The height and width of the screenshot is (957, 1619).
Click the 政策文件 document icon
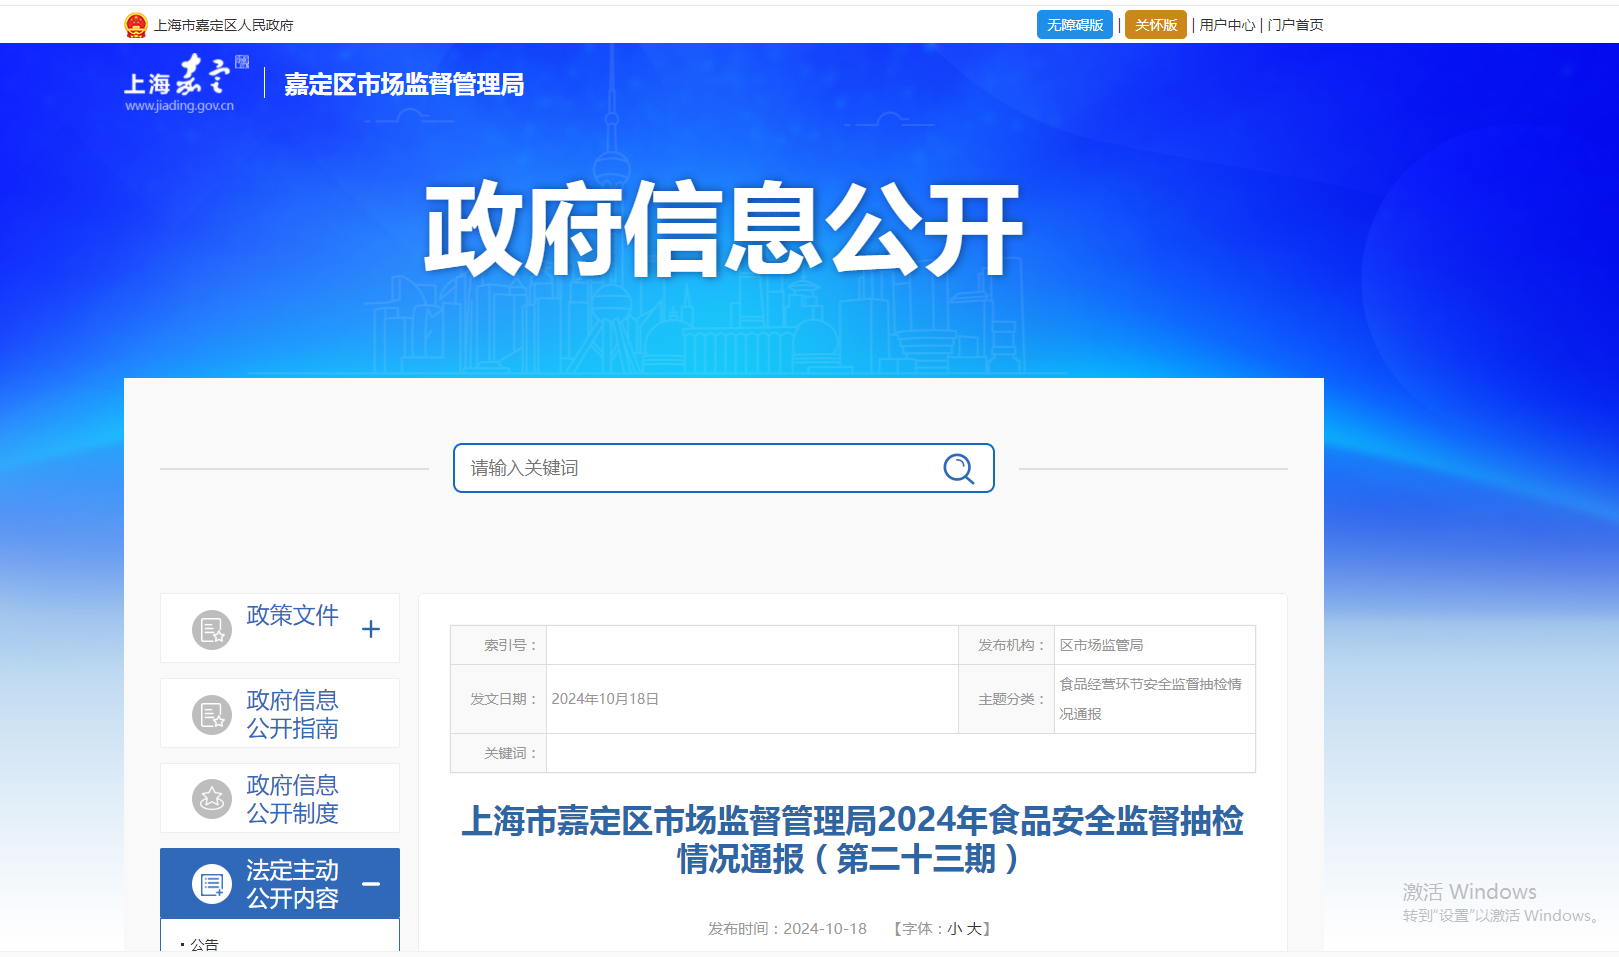212,630
